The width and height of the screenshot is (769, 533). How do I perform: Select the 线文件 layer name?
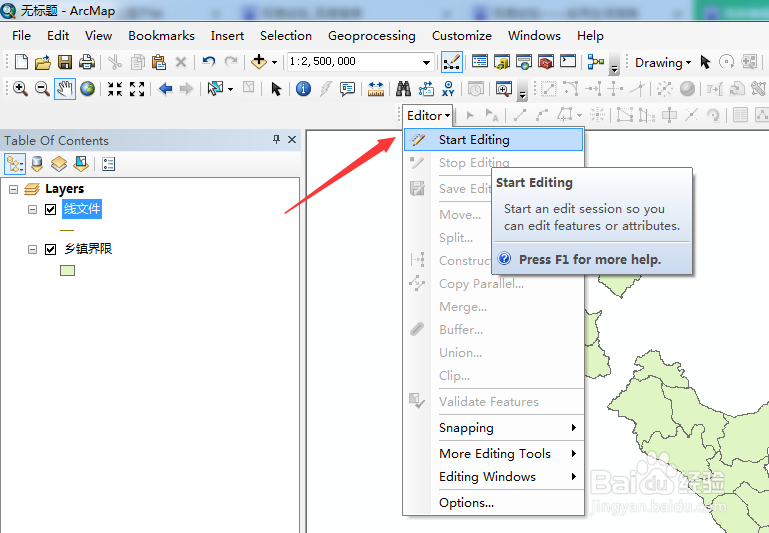(x=82, y=209)
